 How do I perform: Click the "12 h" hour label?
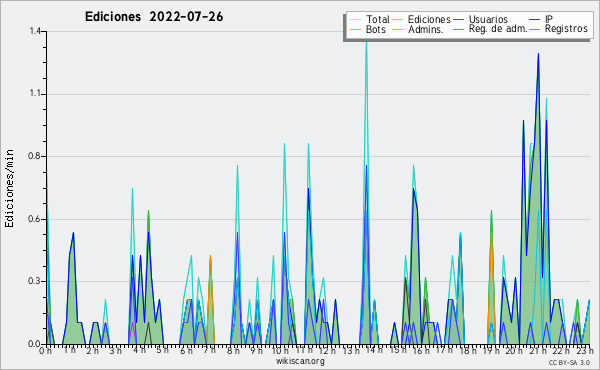[327, 351]
